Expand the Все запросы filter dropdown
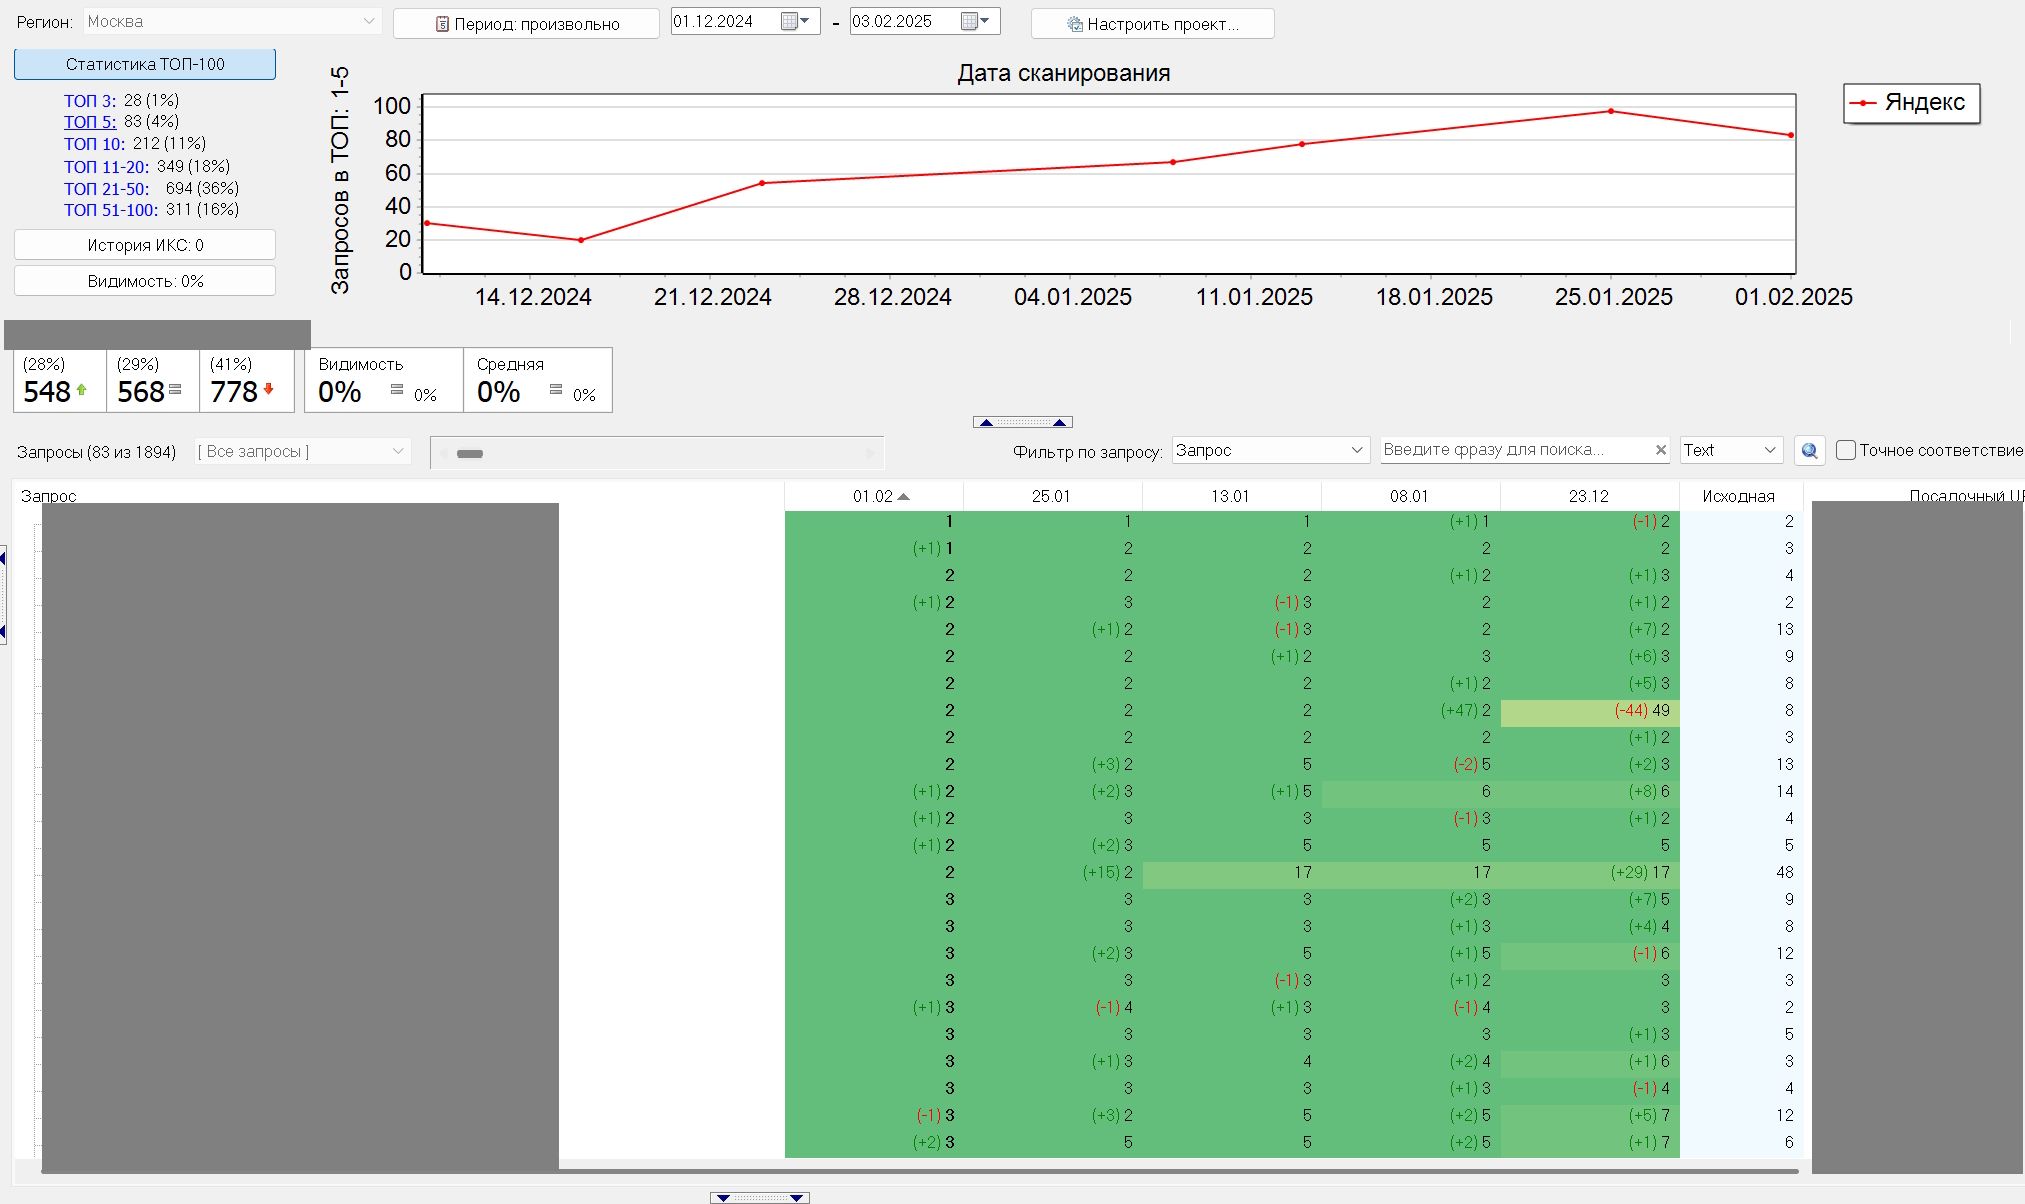The image size is (2025, 1204). click(x=397, y=452)
